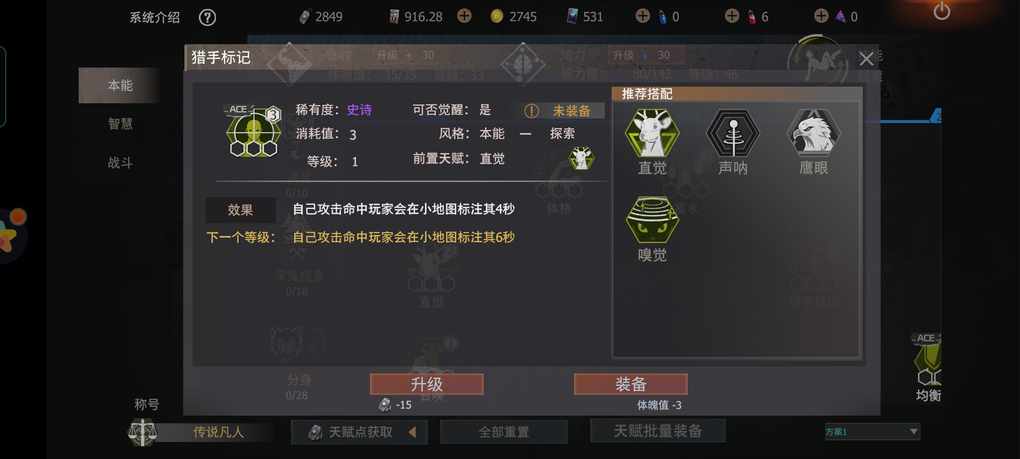Click the 天赋批量装备 button
The height and width of the screenshot is (459, 1020).
point(658,430)
